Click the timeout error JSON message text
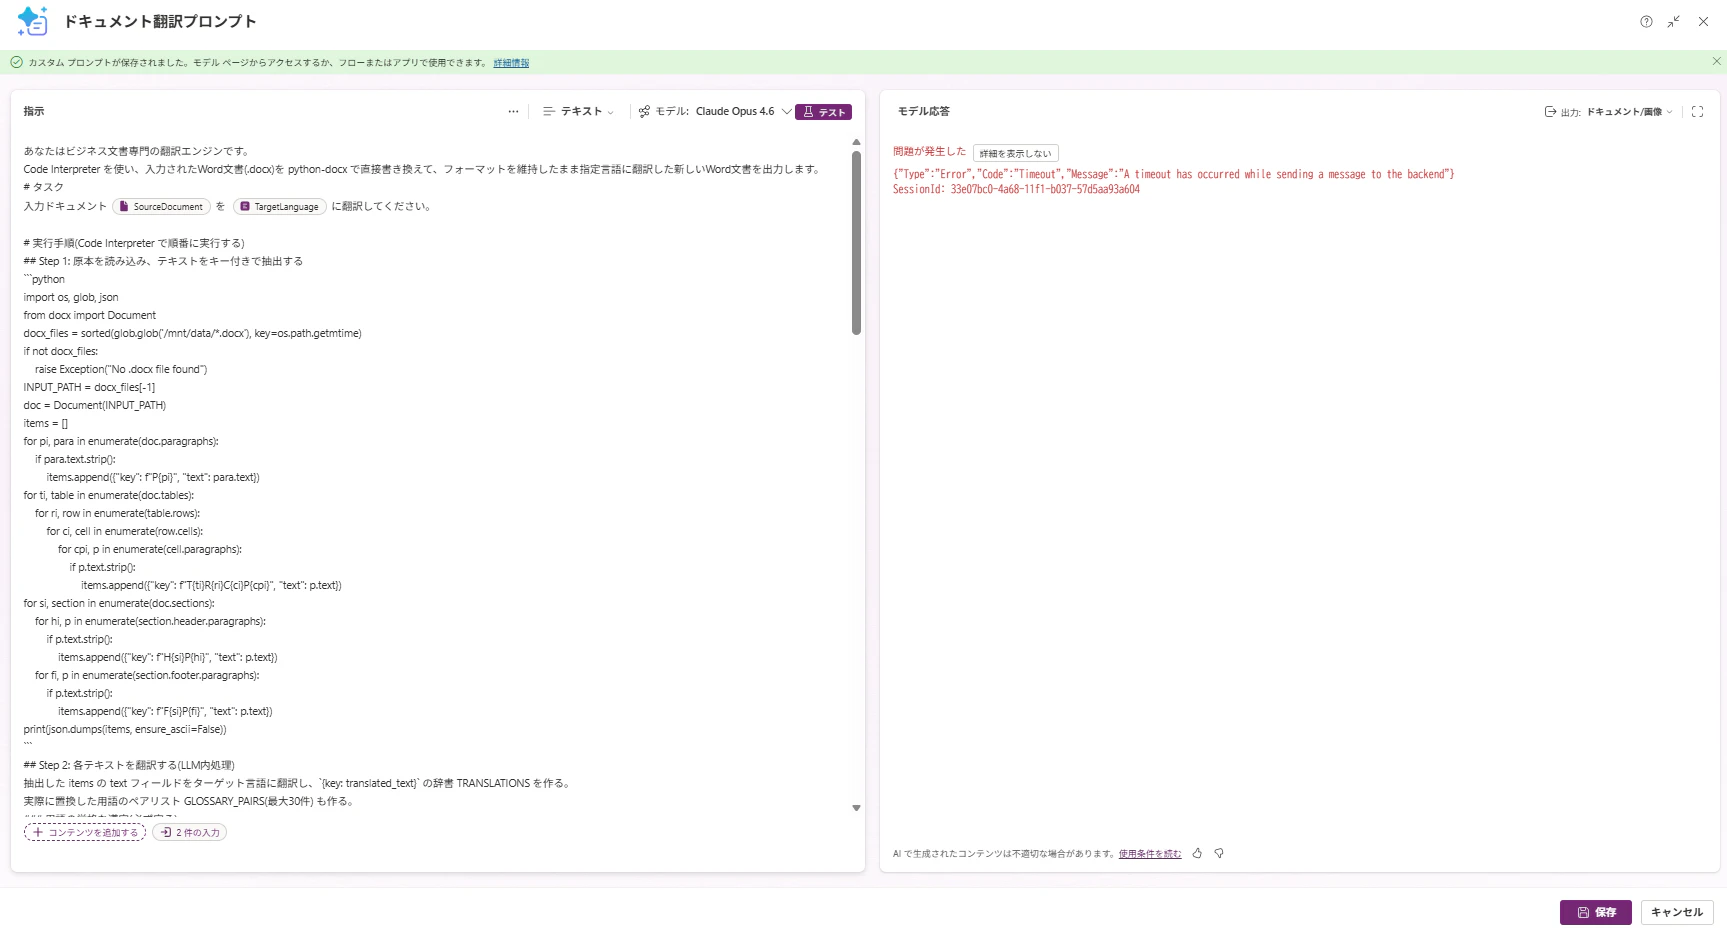The image size is (1727, 933). pyautogui.click(x=1173, y=174)
